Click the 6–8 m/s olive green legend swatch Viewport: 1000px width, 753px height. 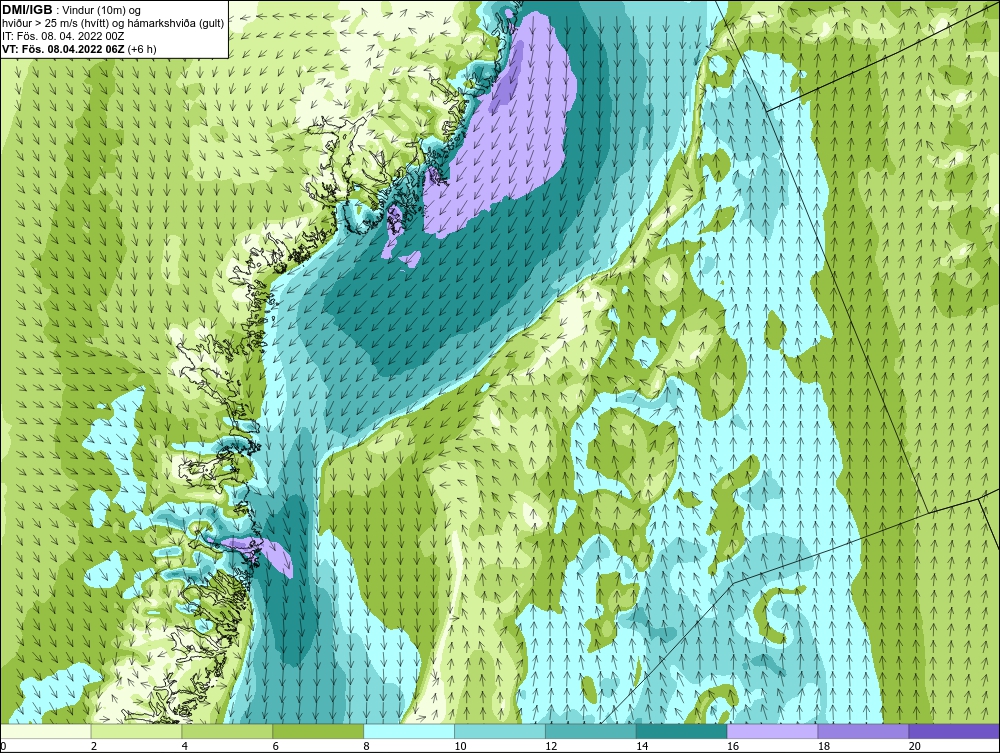[x=318, y=731]
